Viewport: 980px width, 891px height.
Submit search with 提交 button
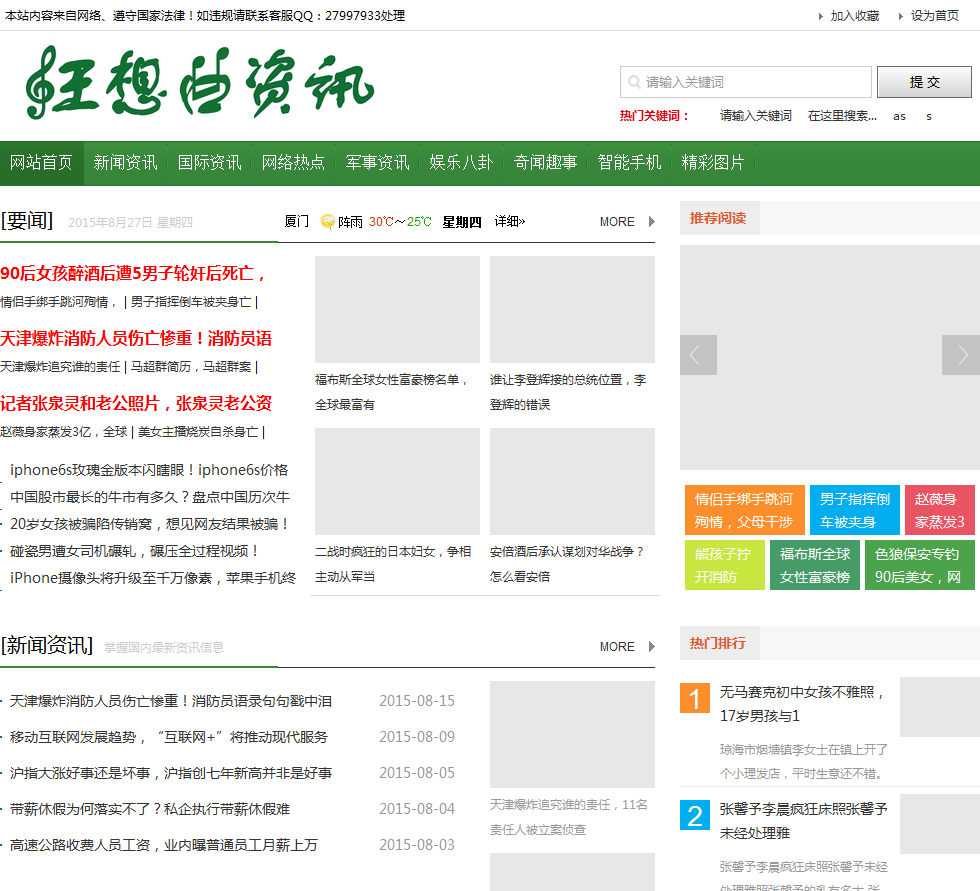click(924, 82)
